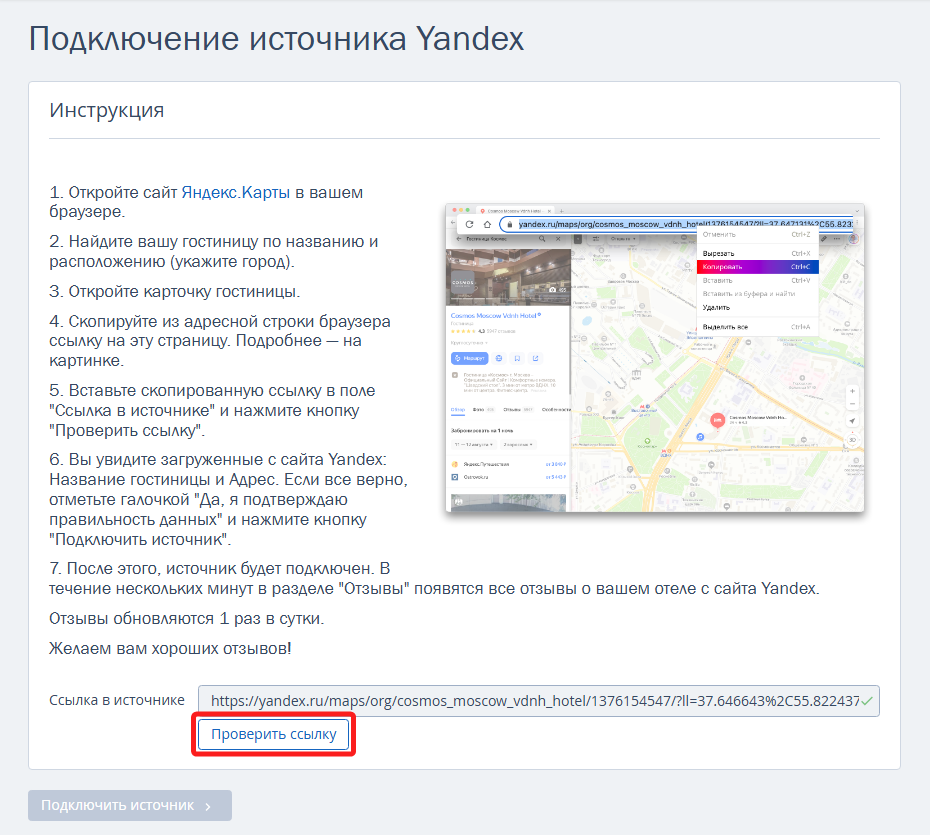Focus the Ссылка в источнике input field
This screenshot has width=930, height=835.
(539, 701)
